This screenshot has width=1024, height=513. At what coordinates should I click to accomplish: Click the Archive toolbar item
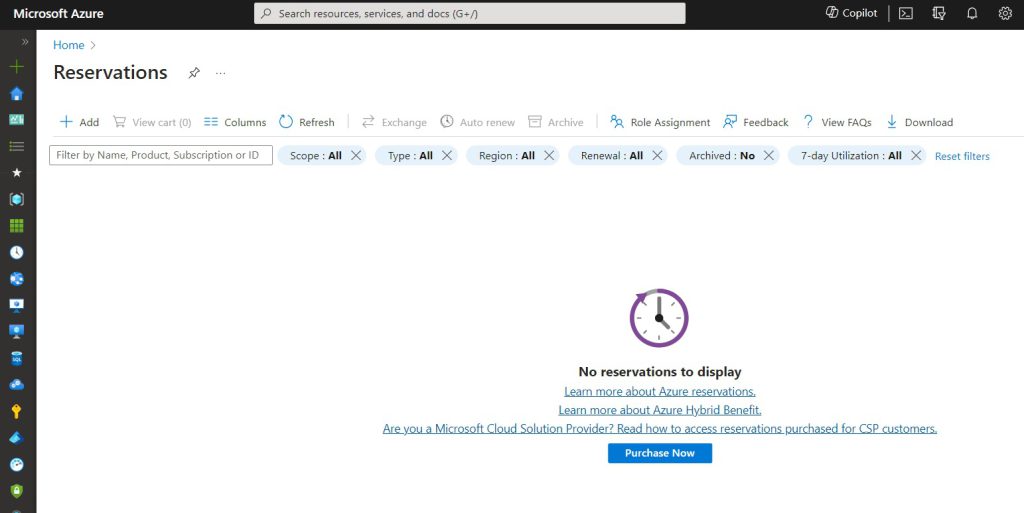click(x=556, y=122)
